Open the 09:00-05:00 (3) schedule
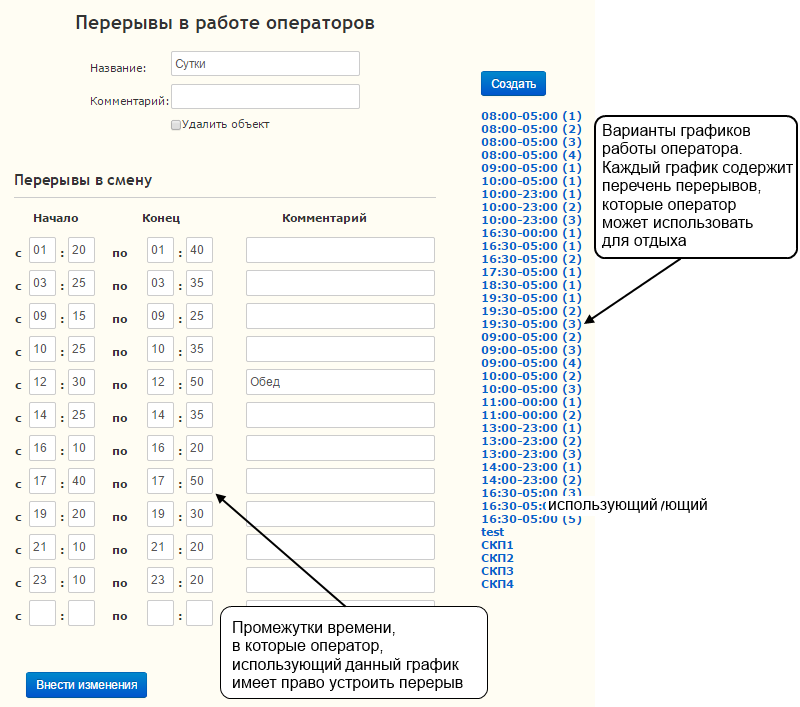 click(532, 350)
